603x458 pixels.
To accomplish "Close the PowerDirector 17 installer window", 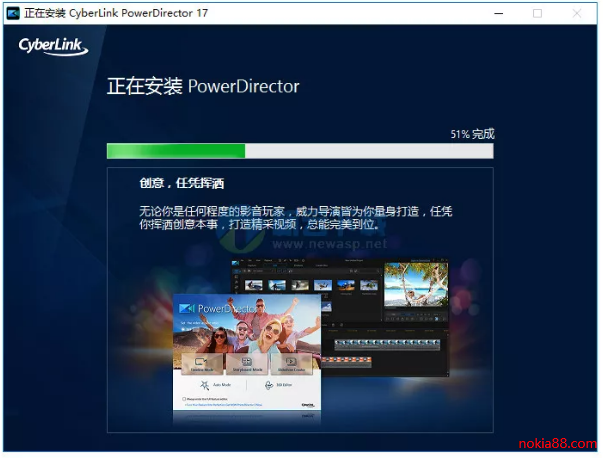I will [579, 13].
